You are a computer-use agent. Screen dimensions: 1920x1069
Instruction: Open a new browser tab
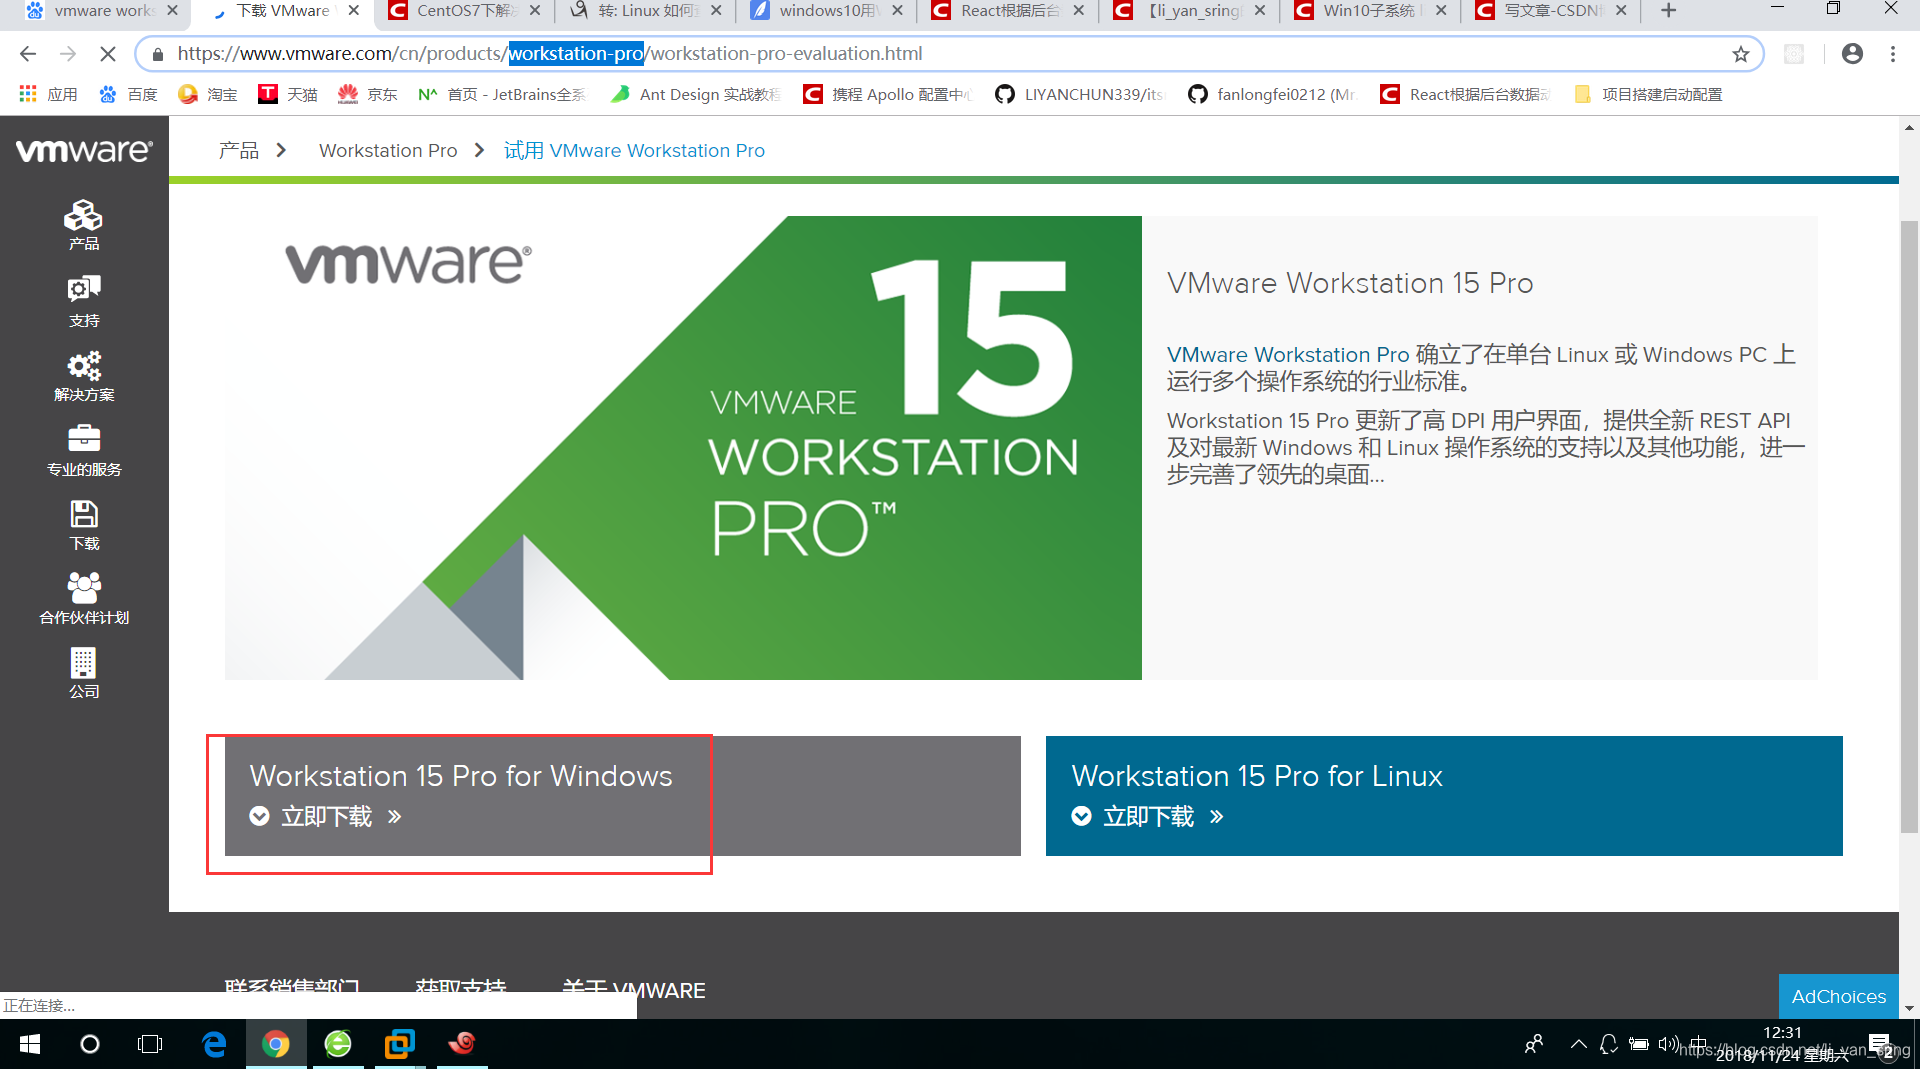[x=1668, y=11]
